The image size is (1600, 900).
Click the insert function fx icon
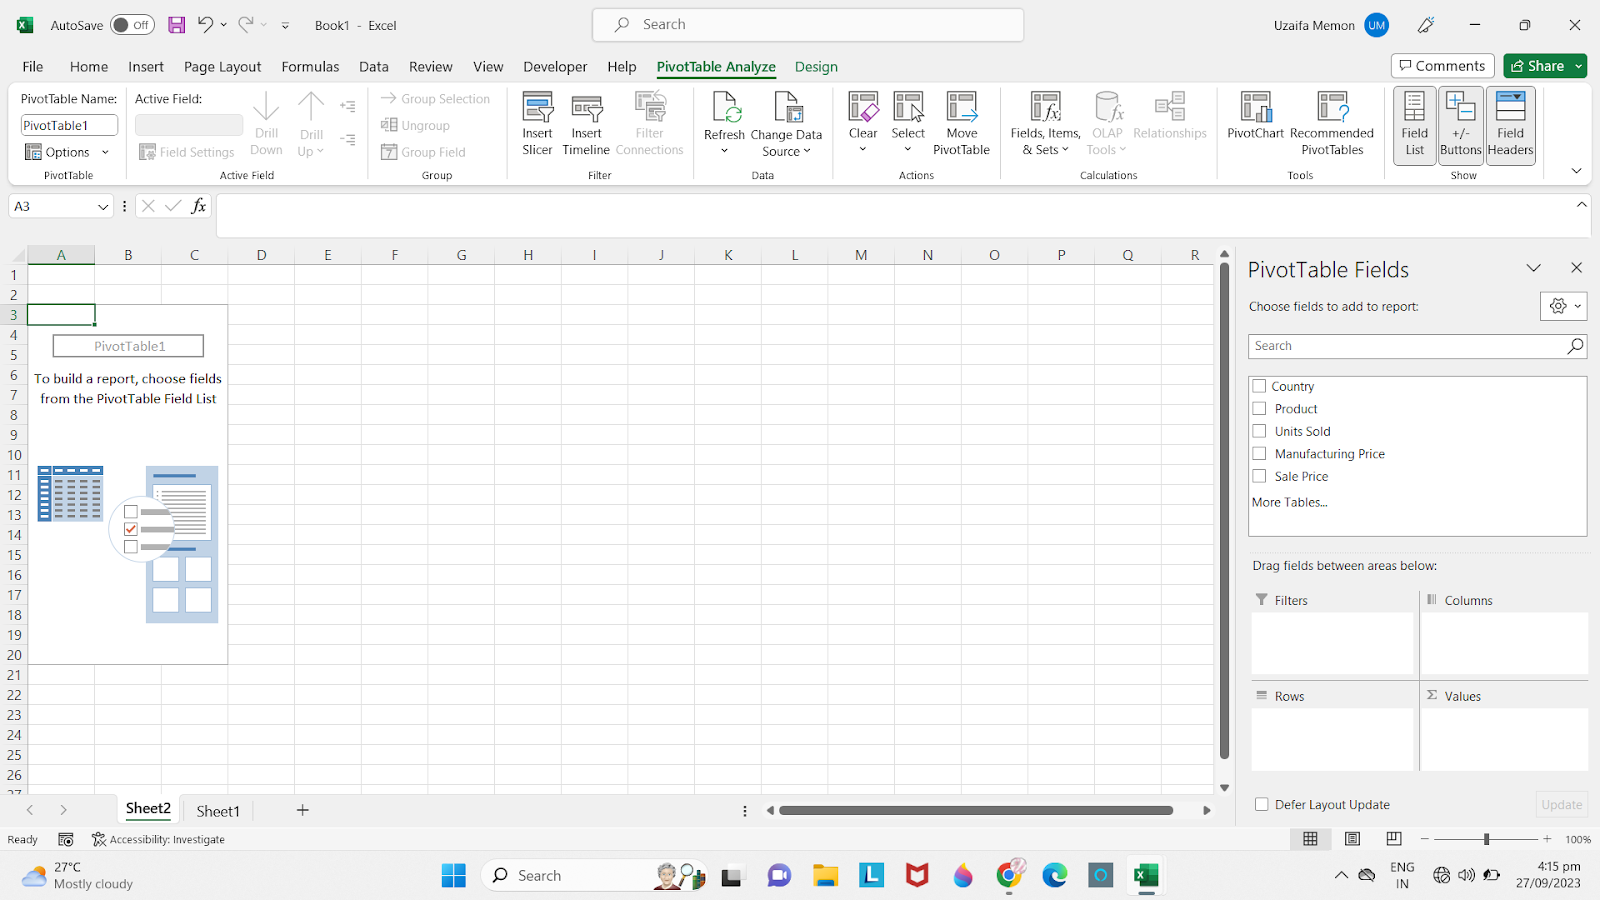(199, 206)
